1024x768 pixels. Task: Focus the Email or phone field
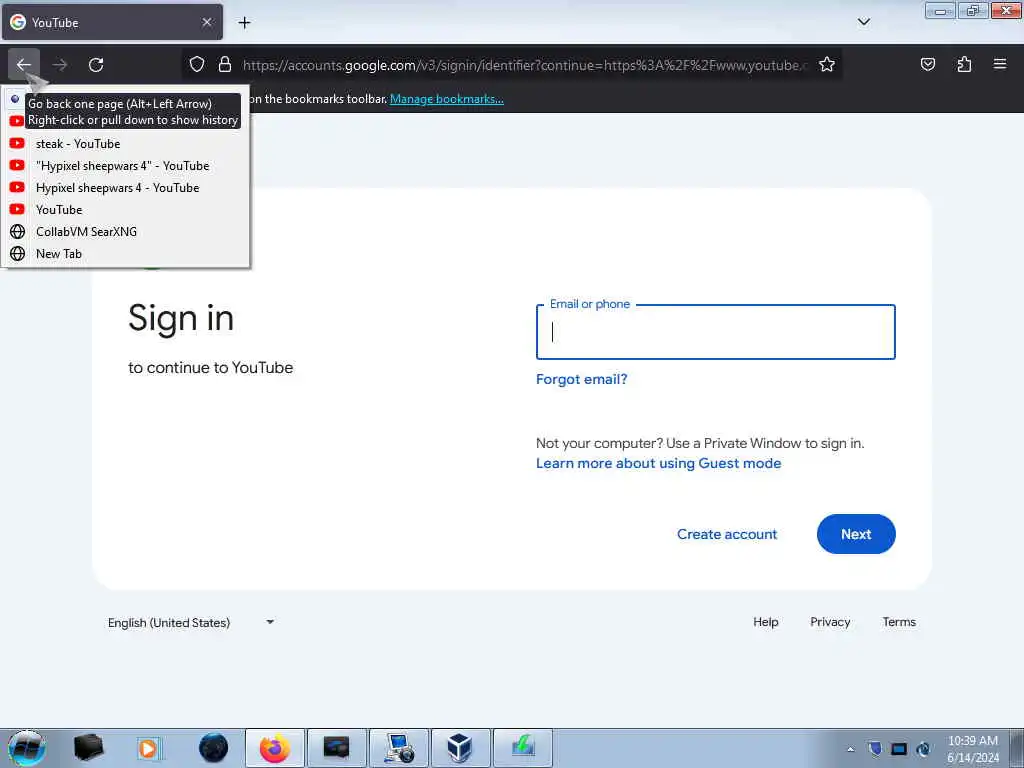[x=716, y=332]
